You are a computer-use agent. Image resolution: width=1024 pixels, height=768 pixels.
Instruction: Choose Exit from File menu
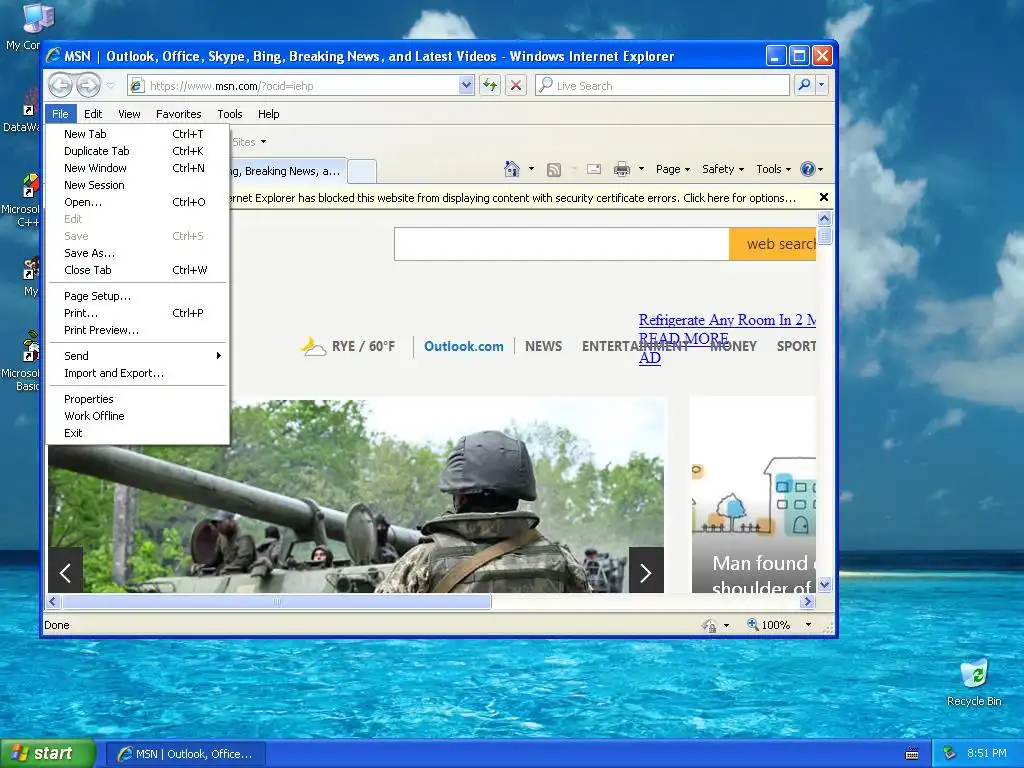coord(138,433)
